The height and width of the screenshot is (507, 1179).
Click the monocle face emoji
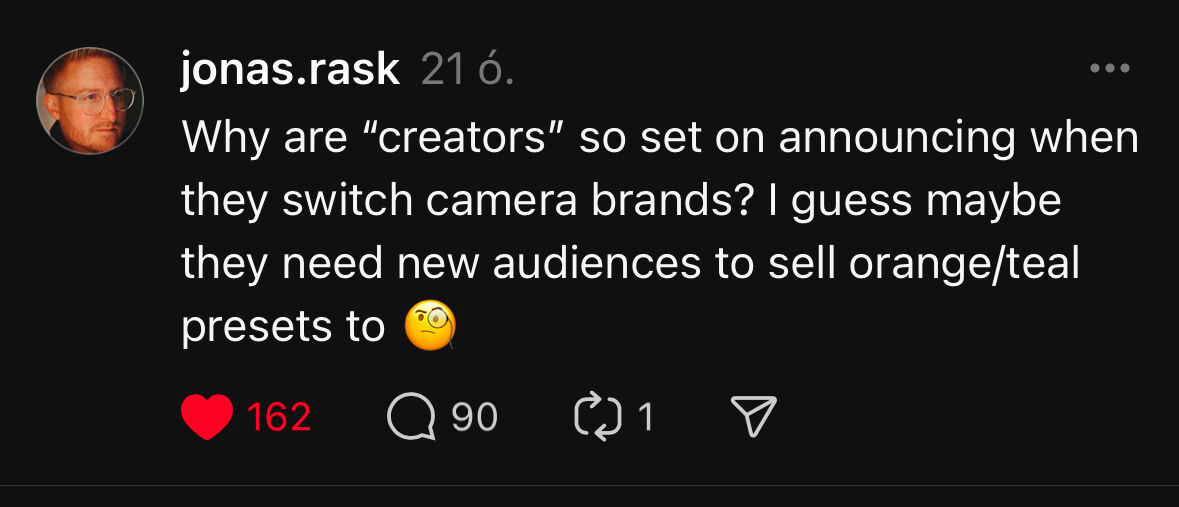pos(430,327)
